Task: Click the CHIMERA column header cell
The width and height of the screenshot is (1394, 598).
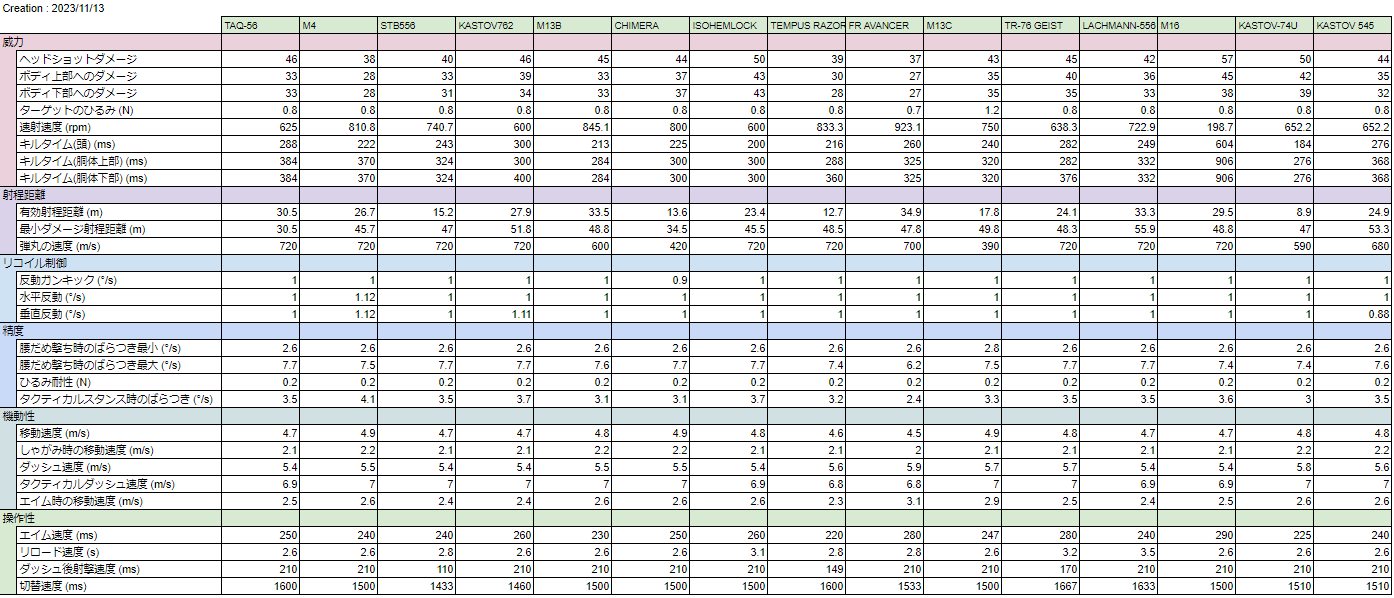Action: (650, 25)
